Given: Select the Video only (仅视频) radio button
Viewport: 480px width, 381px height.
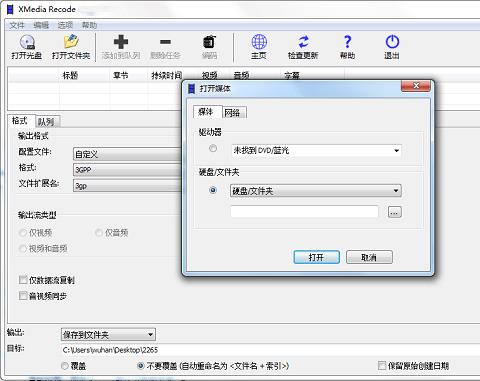Looking at the screenshot, I should (23, 233).
